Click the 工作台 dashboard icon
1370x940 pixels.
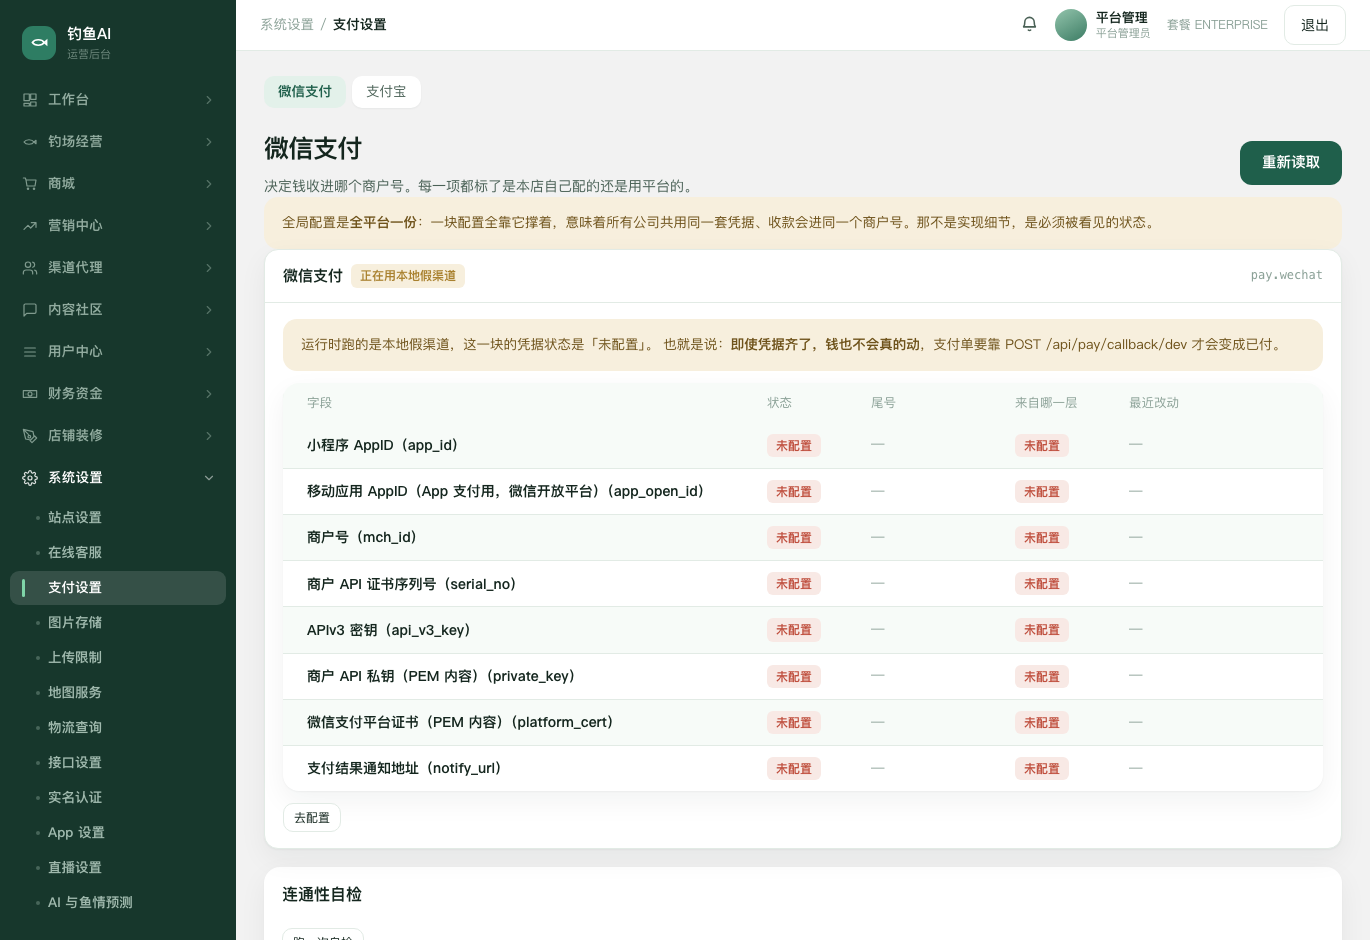click(30, 100)
